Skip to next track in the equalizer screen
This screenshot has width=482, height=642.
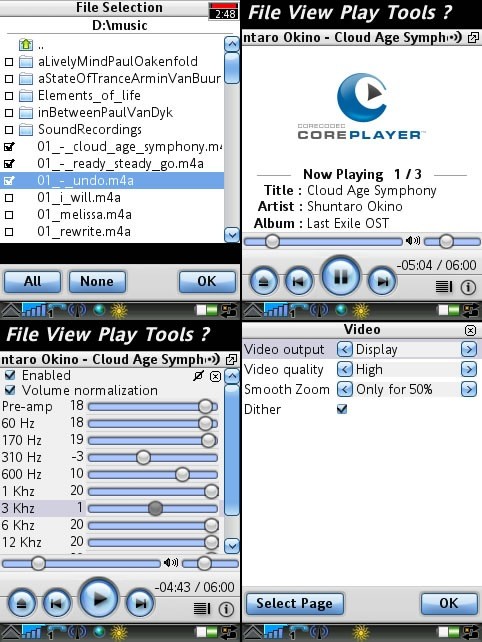(x=140, y=603)
